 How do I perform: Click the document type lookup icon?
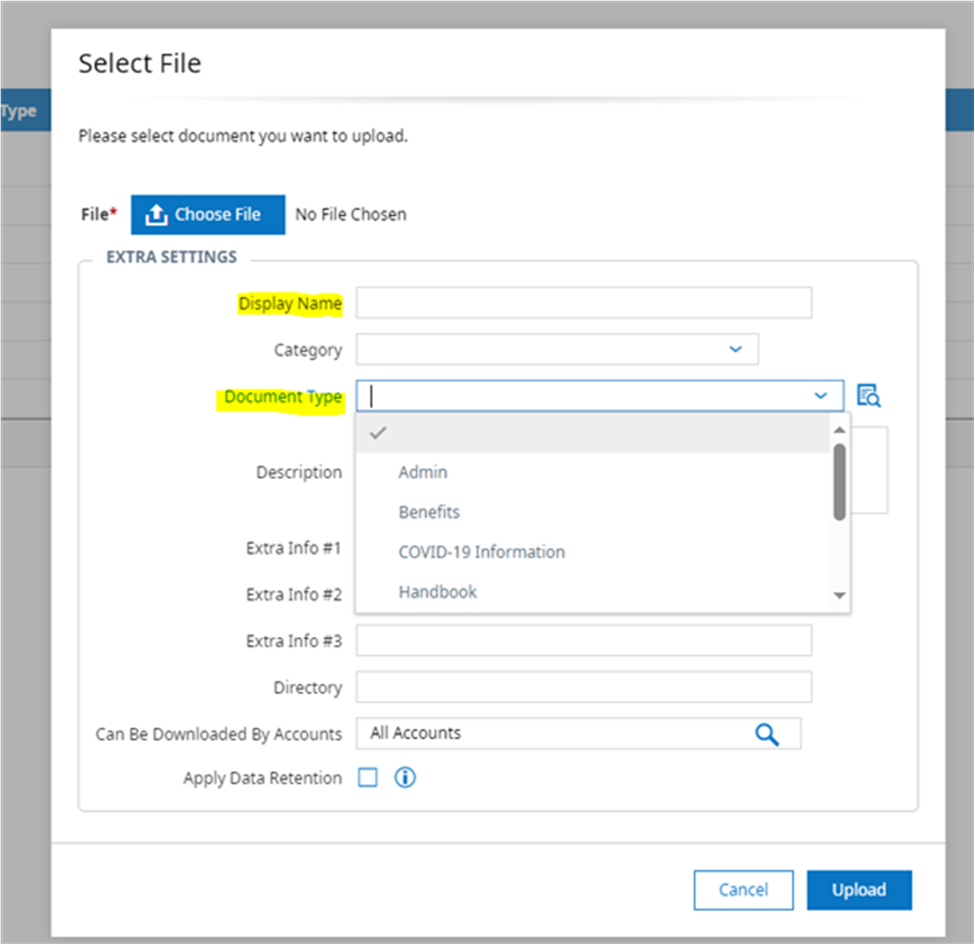coord(868,396)
